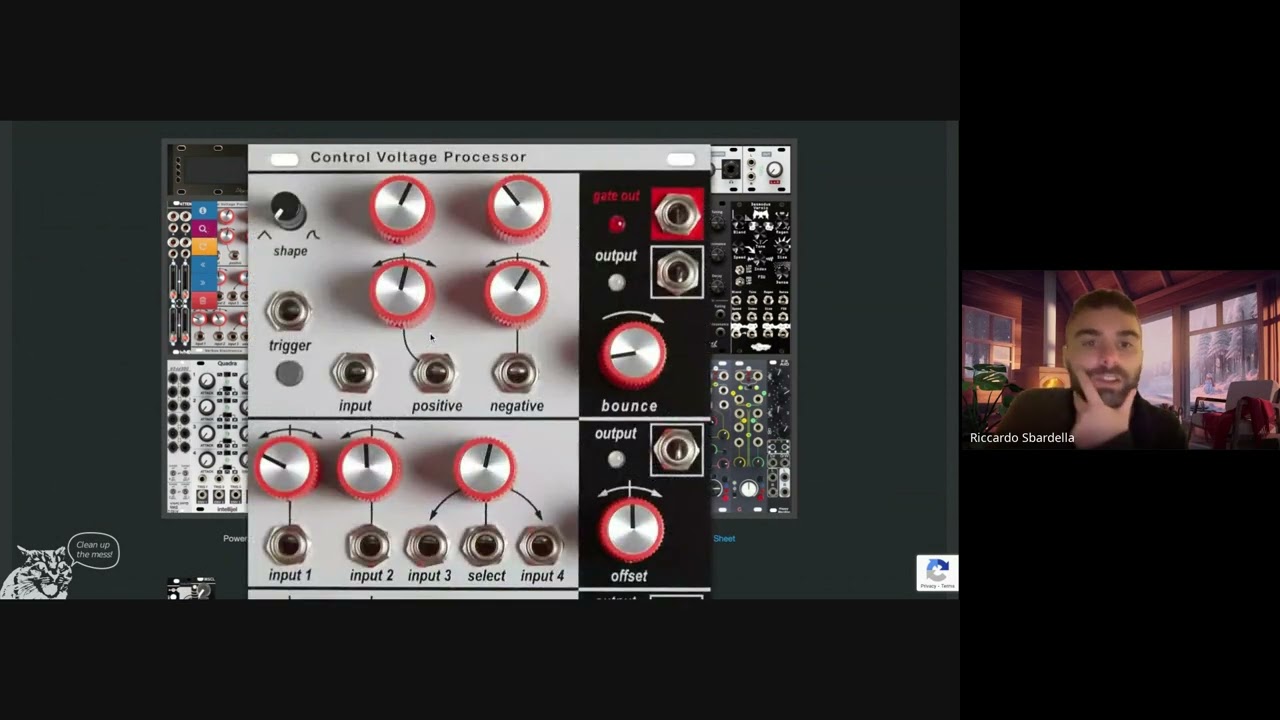The width and height of the screenshot is (1280, 720).
Task: Click the Power link below the rack
Action: (235, 538)
